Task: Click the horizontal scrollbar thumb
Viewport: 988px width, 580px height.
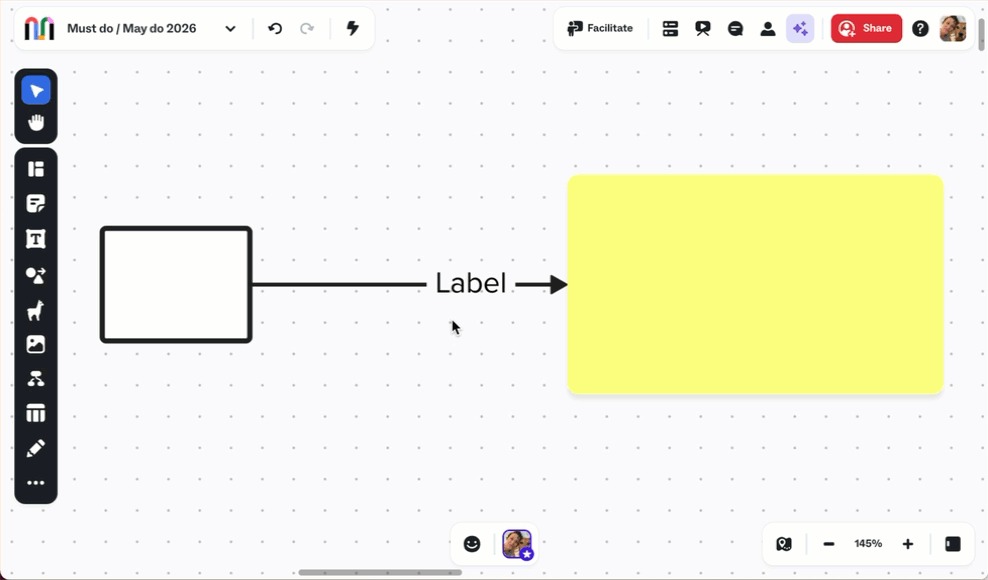Action: (x=380, y=572)
